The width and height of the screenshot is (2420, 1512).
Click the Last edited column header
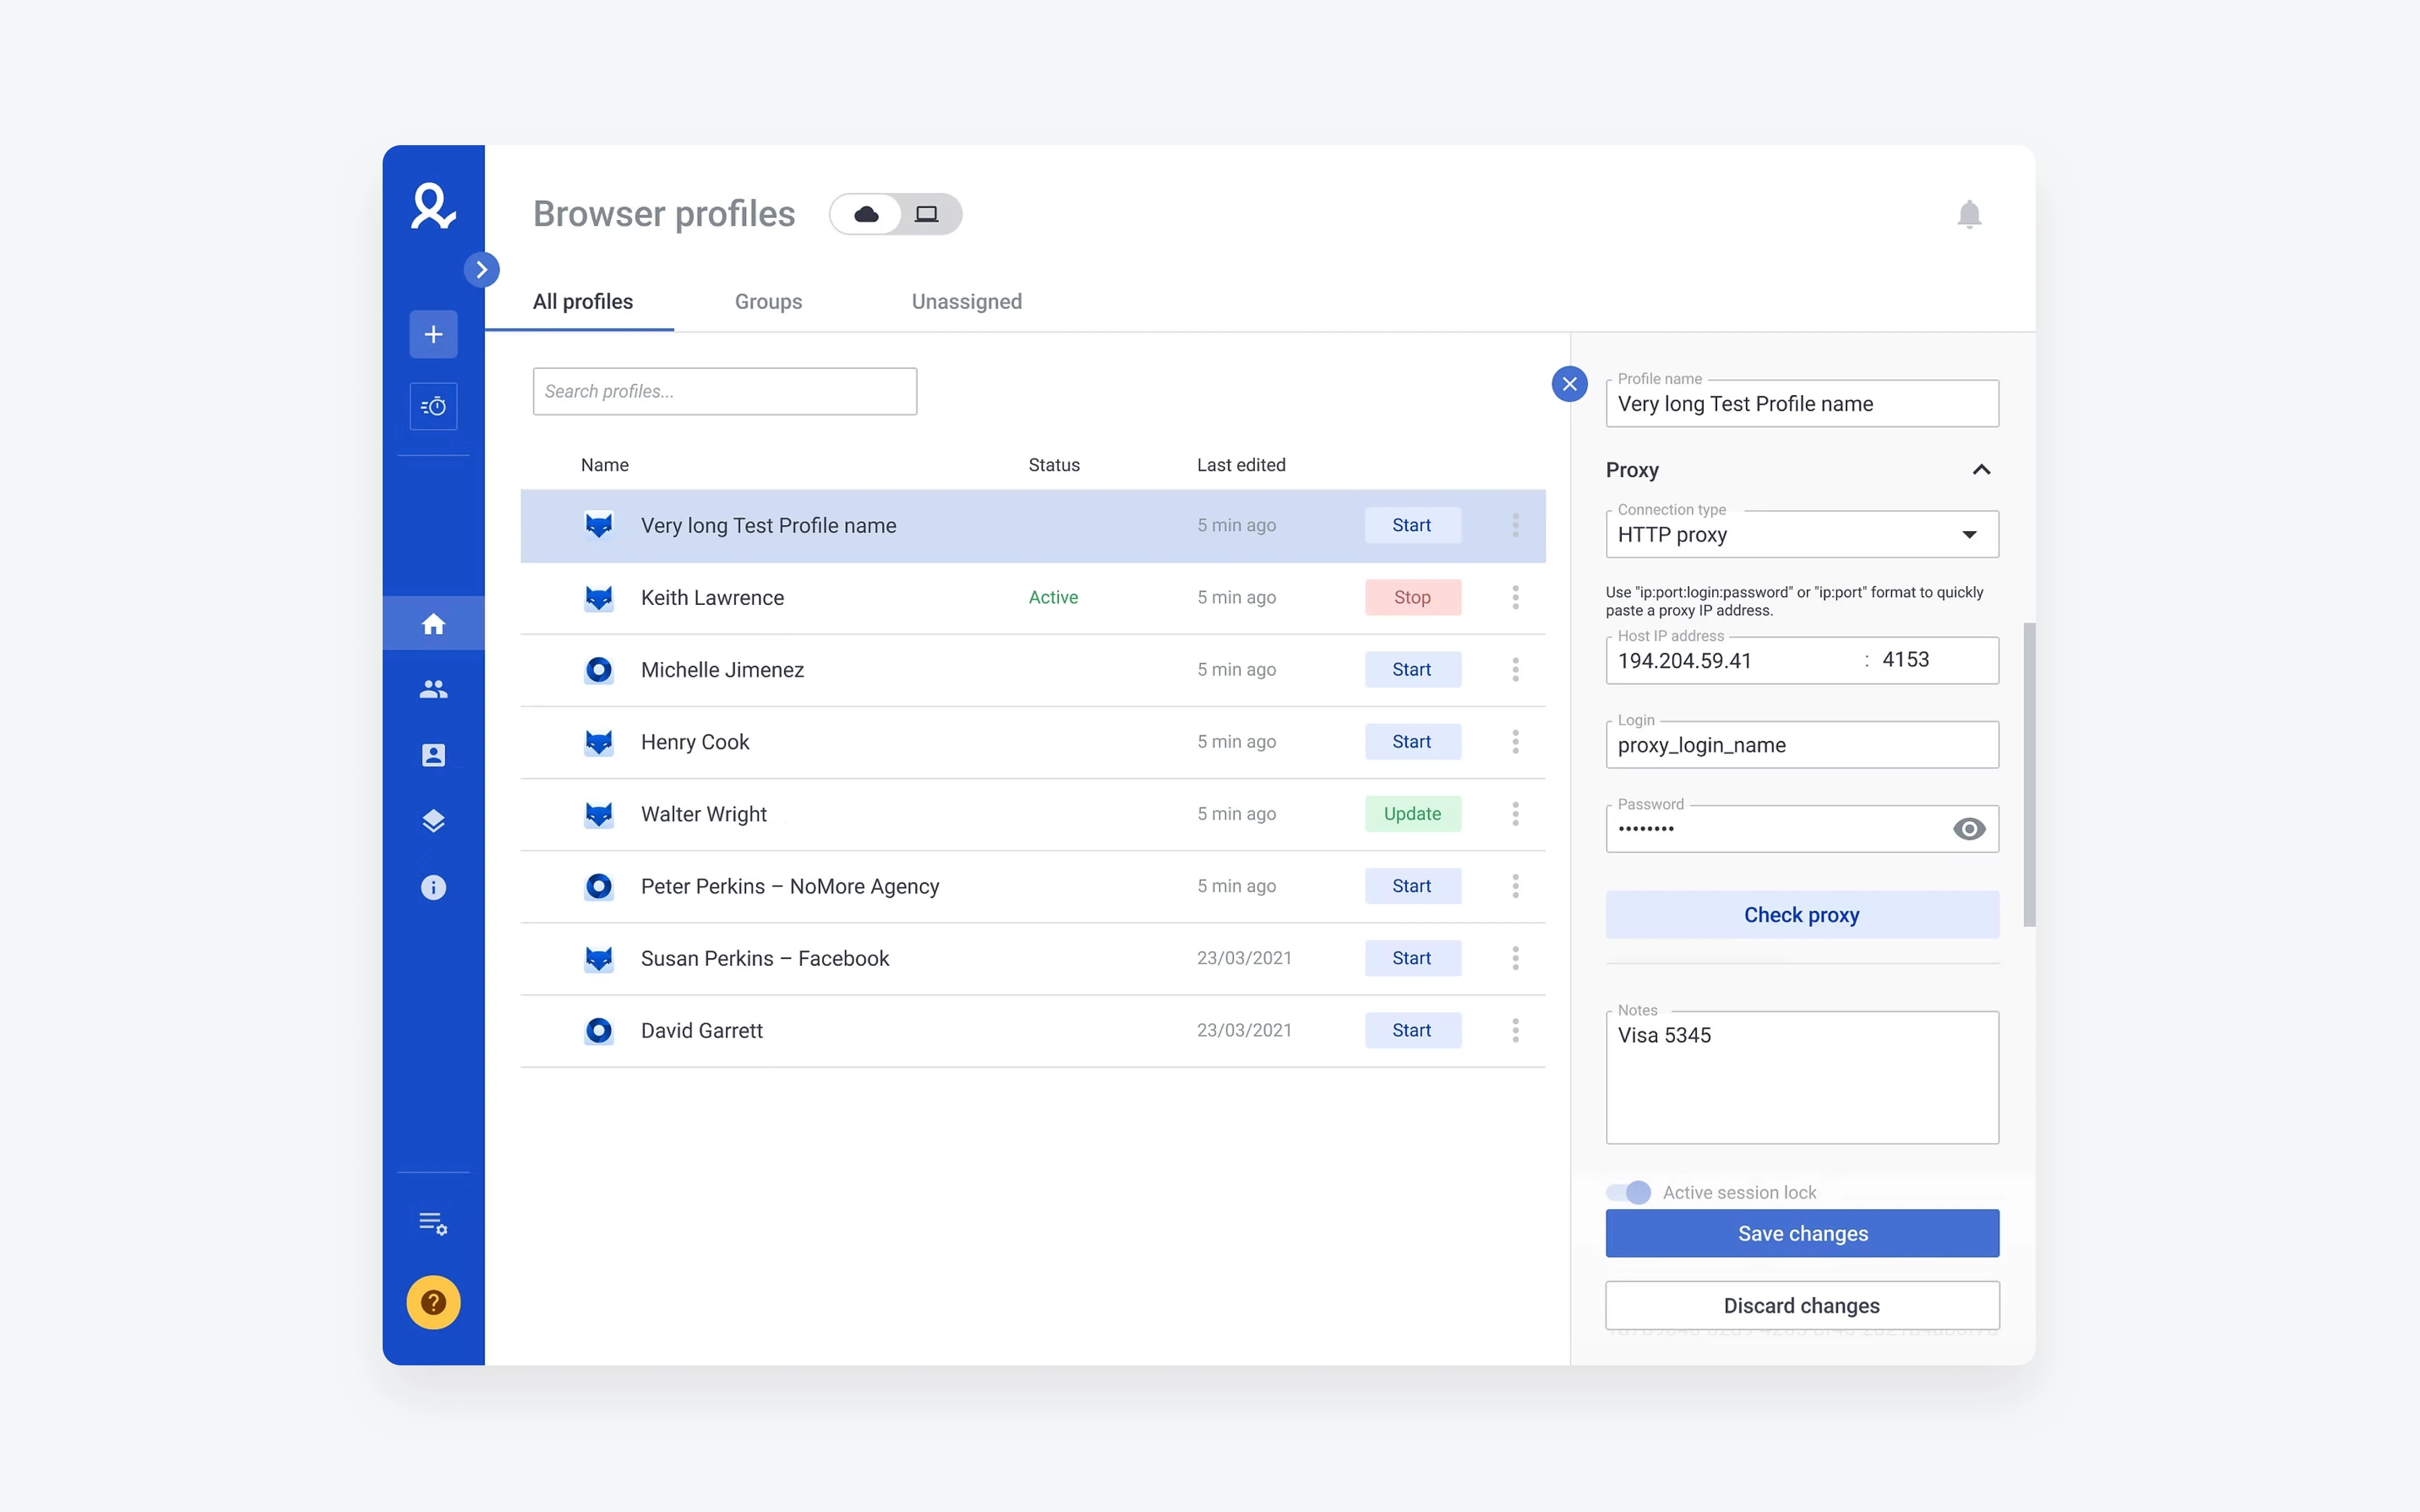(1240, 465)
